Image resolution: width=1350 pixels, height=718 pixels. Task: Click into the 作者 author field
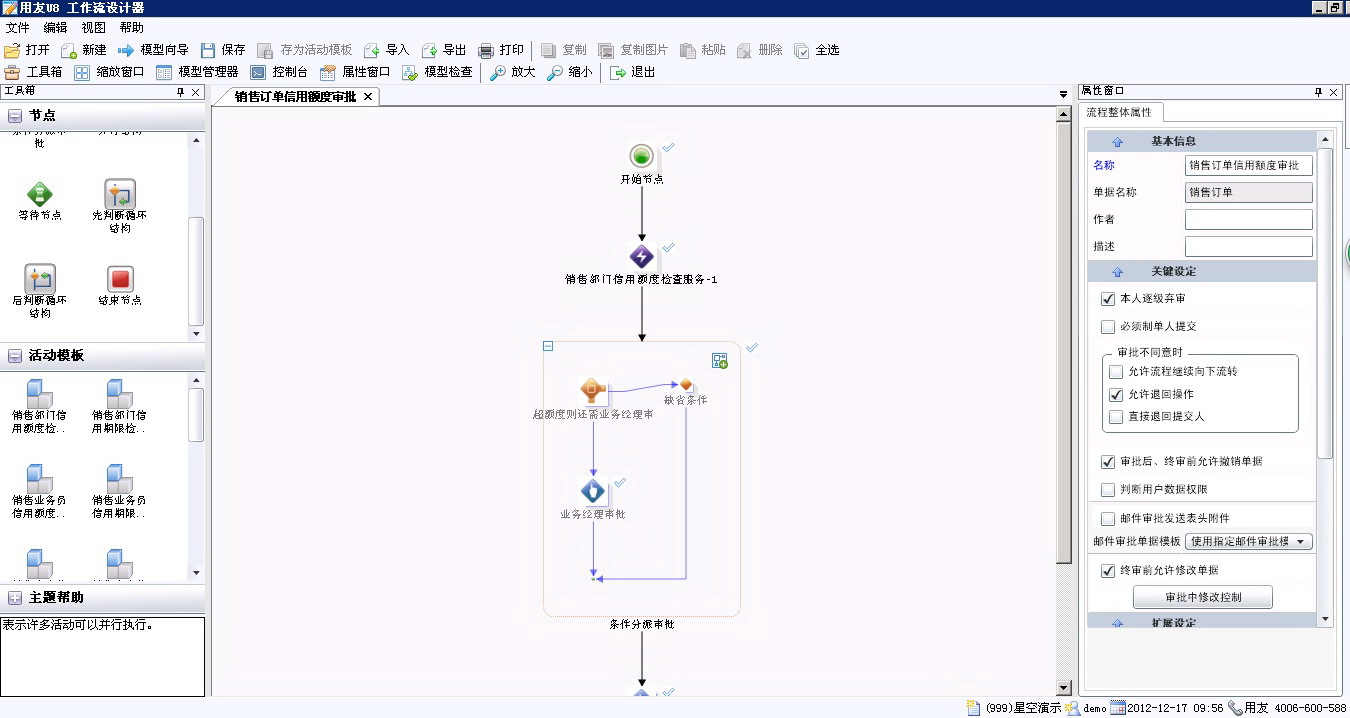tap(1249, 220)
